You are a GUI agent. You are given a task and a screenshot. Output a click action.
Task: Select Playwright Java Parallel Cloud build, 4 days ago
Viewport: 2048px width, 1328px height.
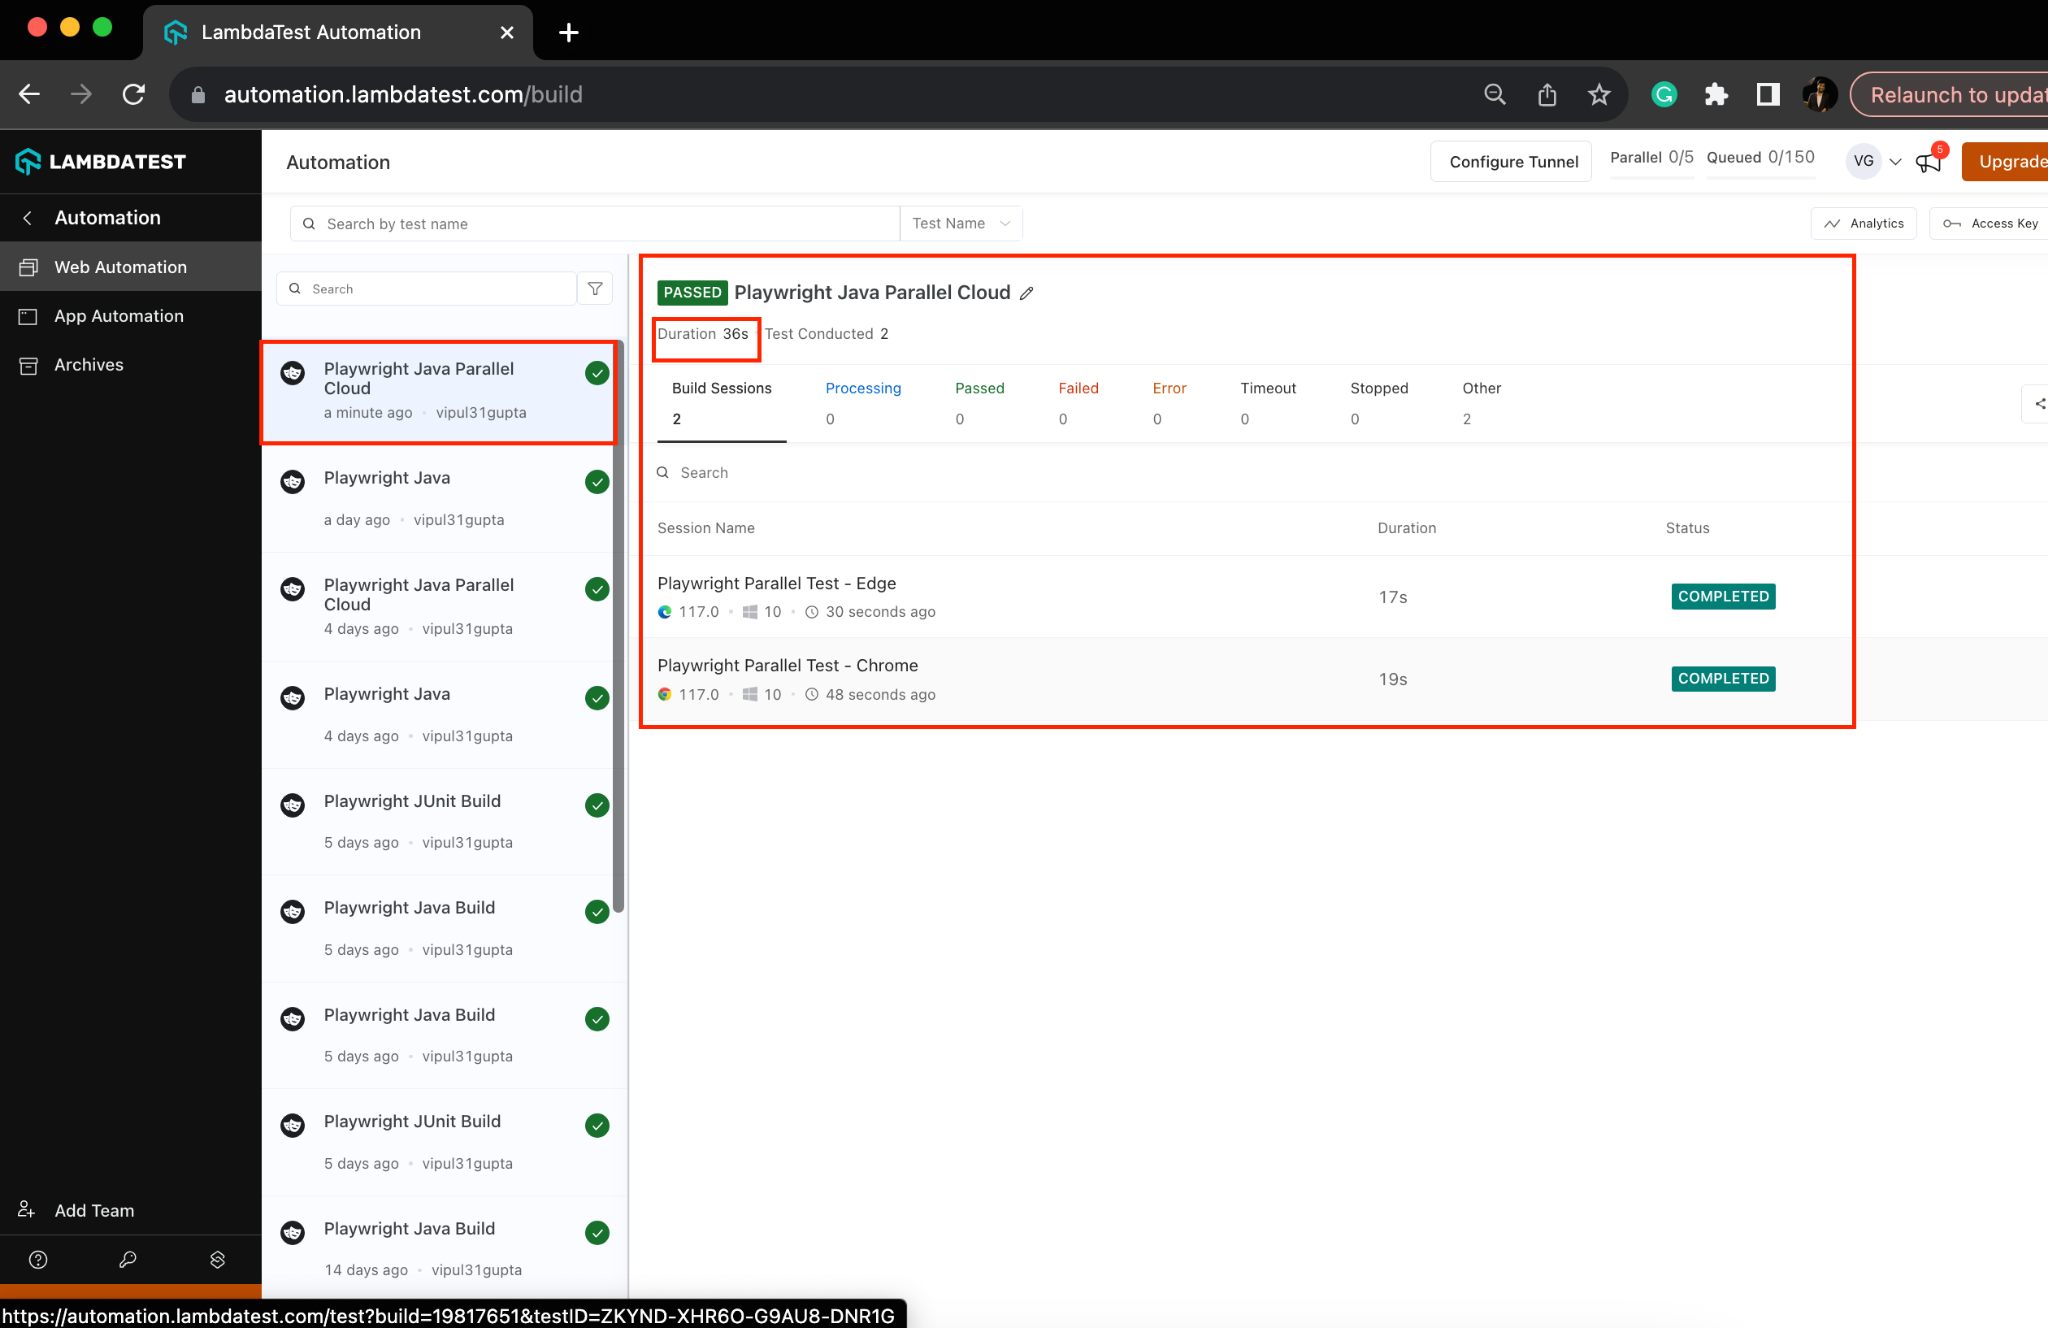[438, 607]
